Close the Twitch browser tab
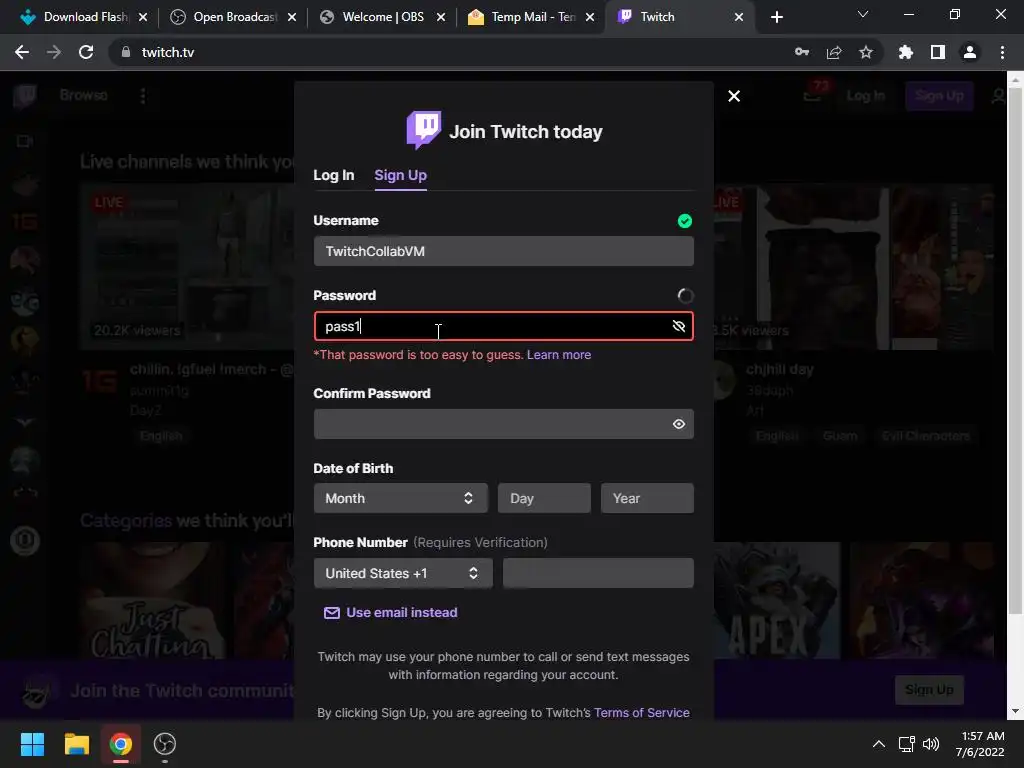Screen dimensions: 1024x768 pos(739,17)
